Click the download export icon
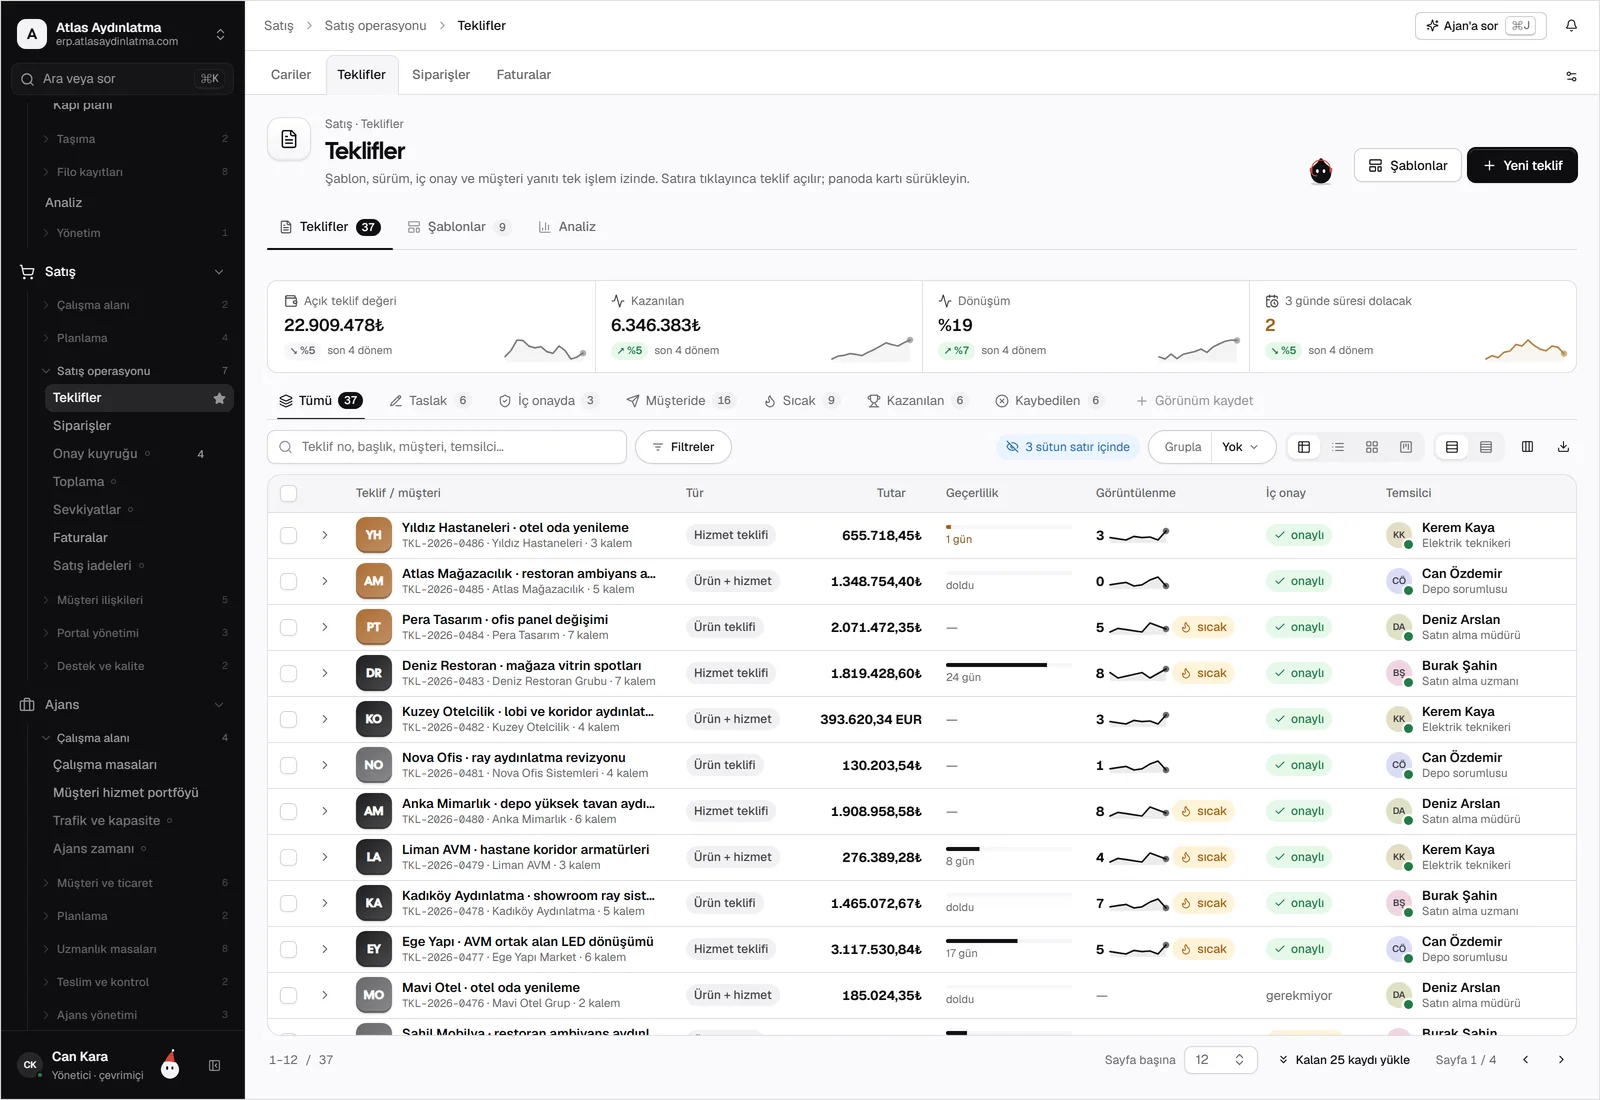 [1563, 447]
